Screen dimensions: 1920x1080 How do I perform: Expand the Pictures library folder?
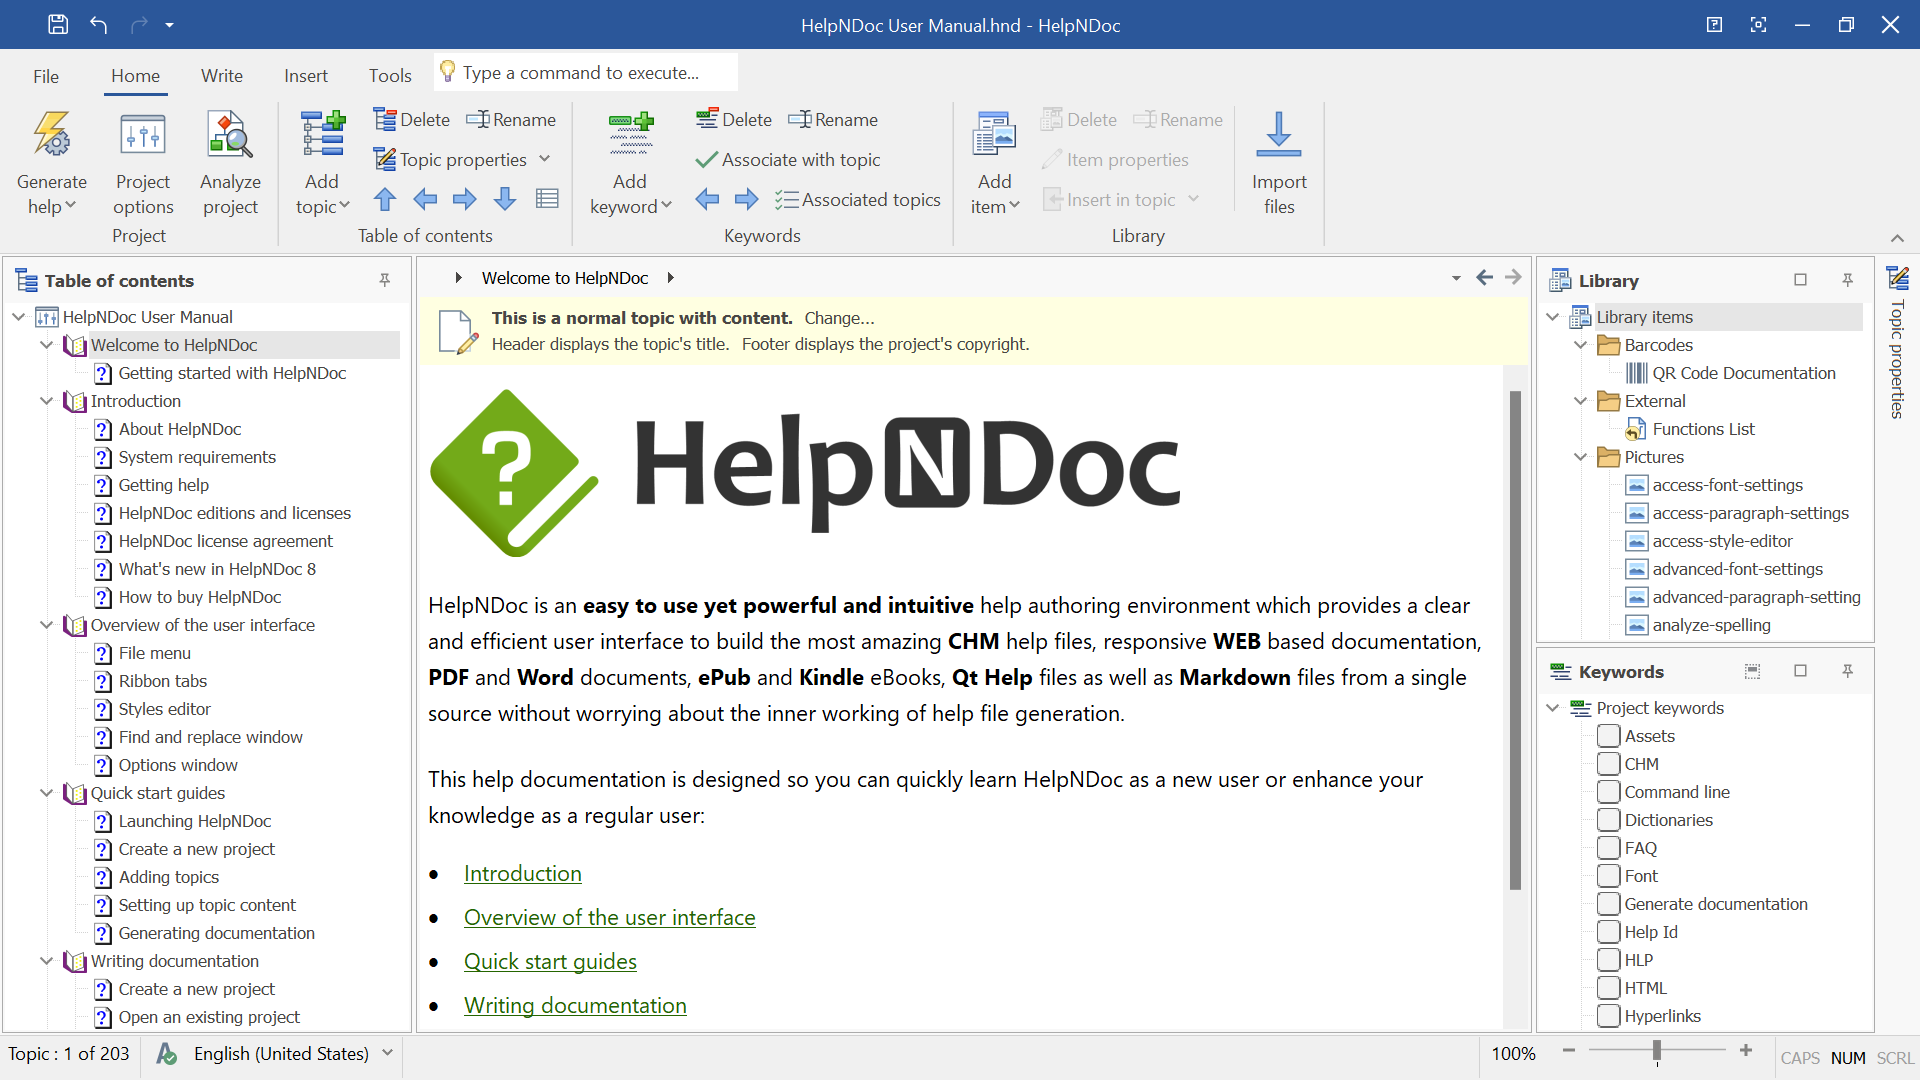click(x=1580, y=456)
